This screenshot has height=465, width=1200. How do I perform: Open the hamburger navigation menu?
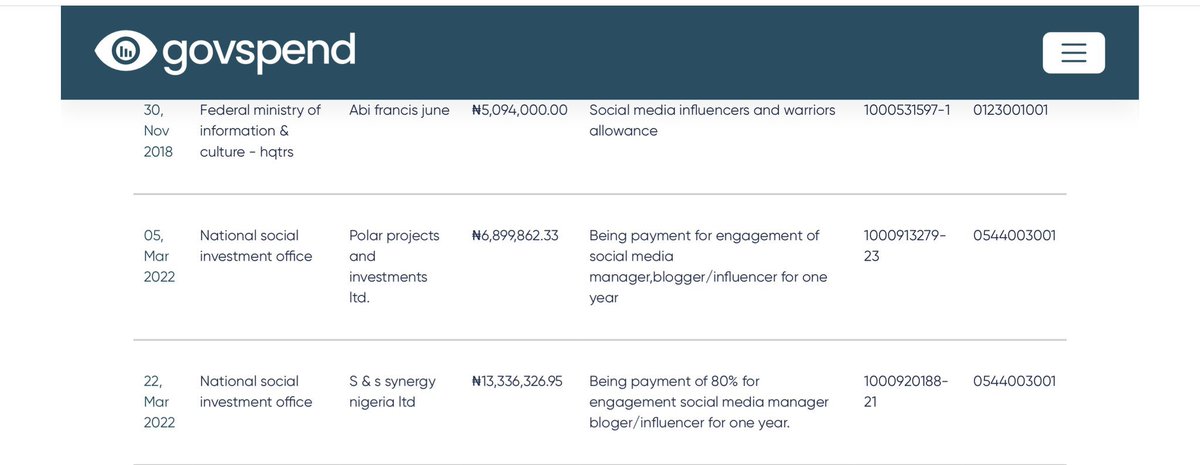click(1073, 53)
